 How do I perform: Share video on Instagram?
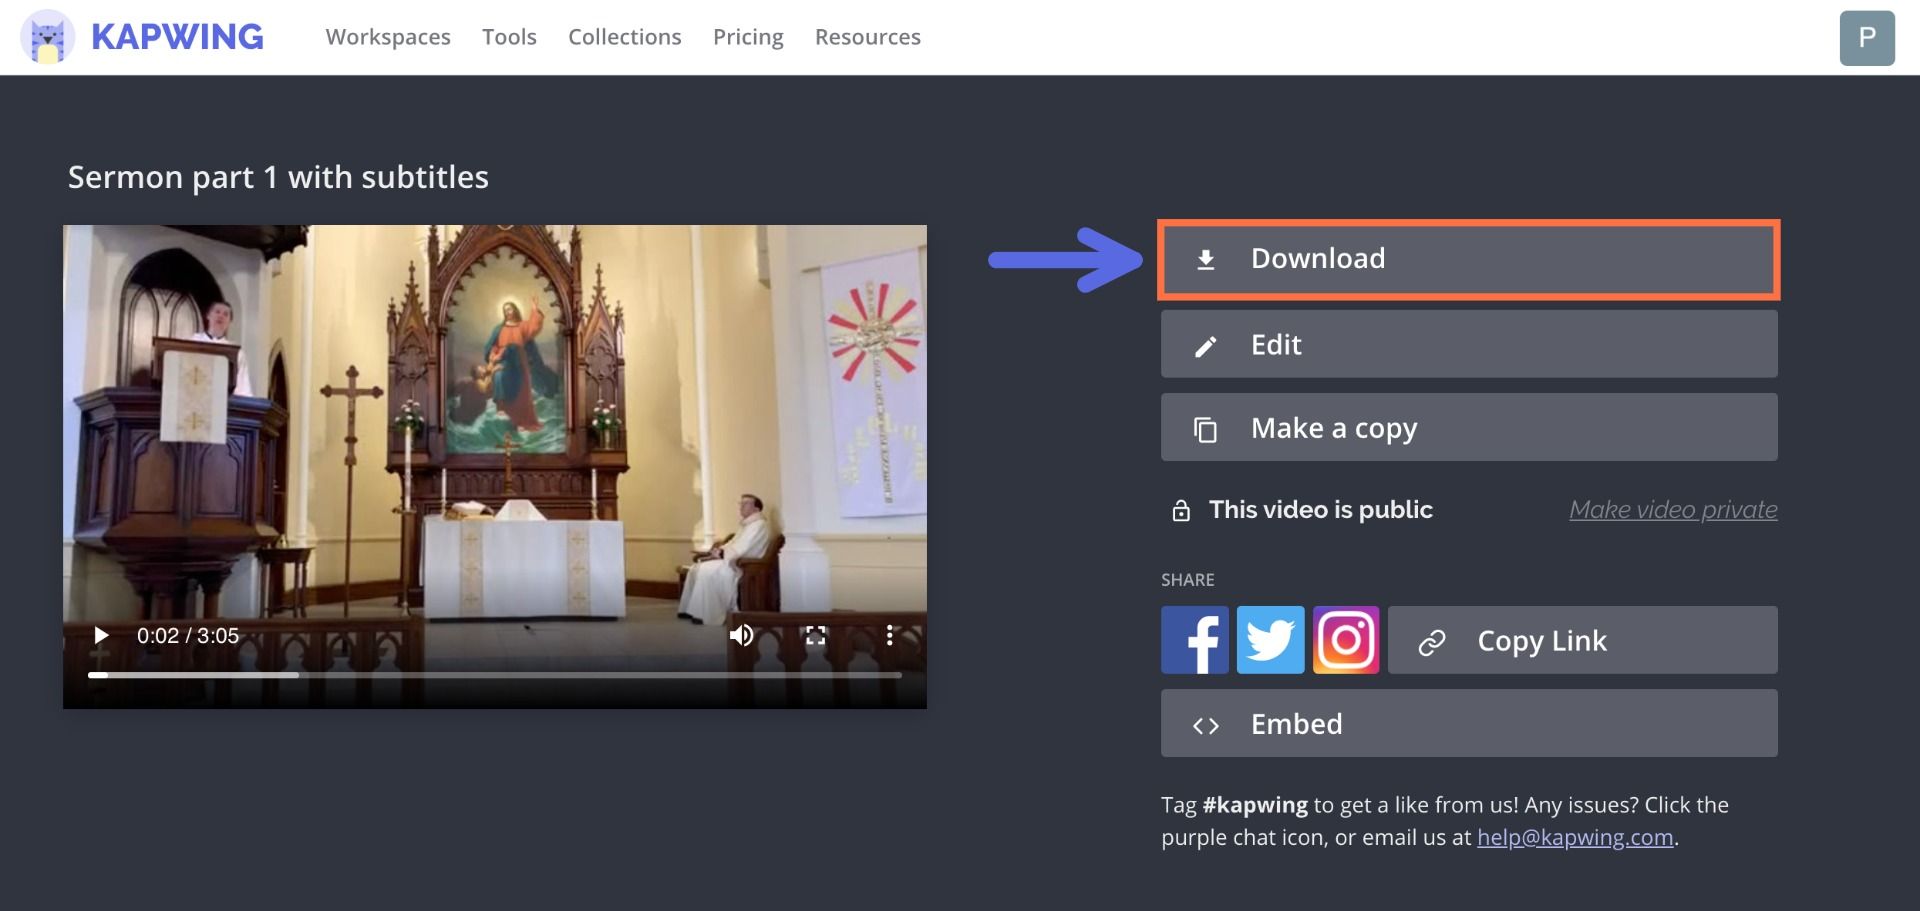[1346, 640]
